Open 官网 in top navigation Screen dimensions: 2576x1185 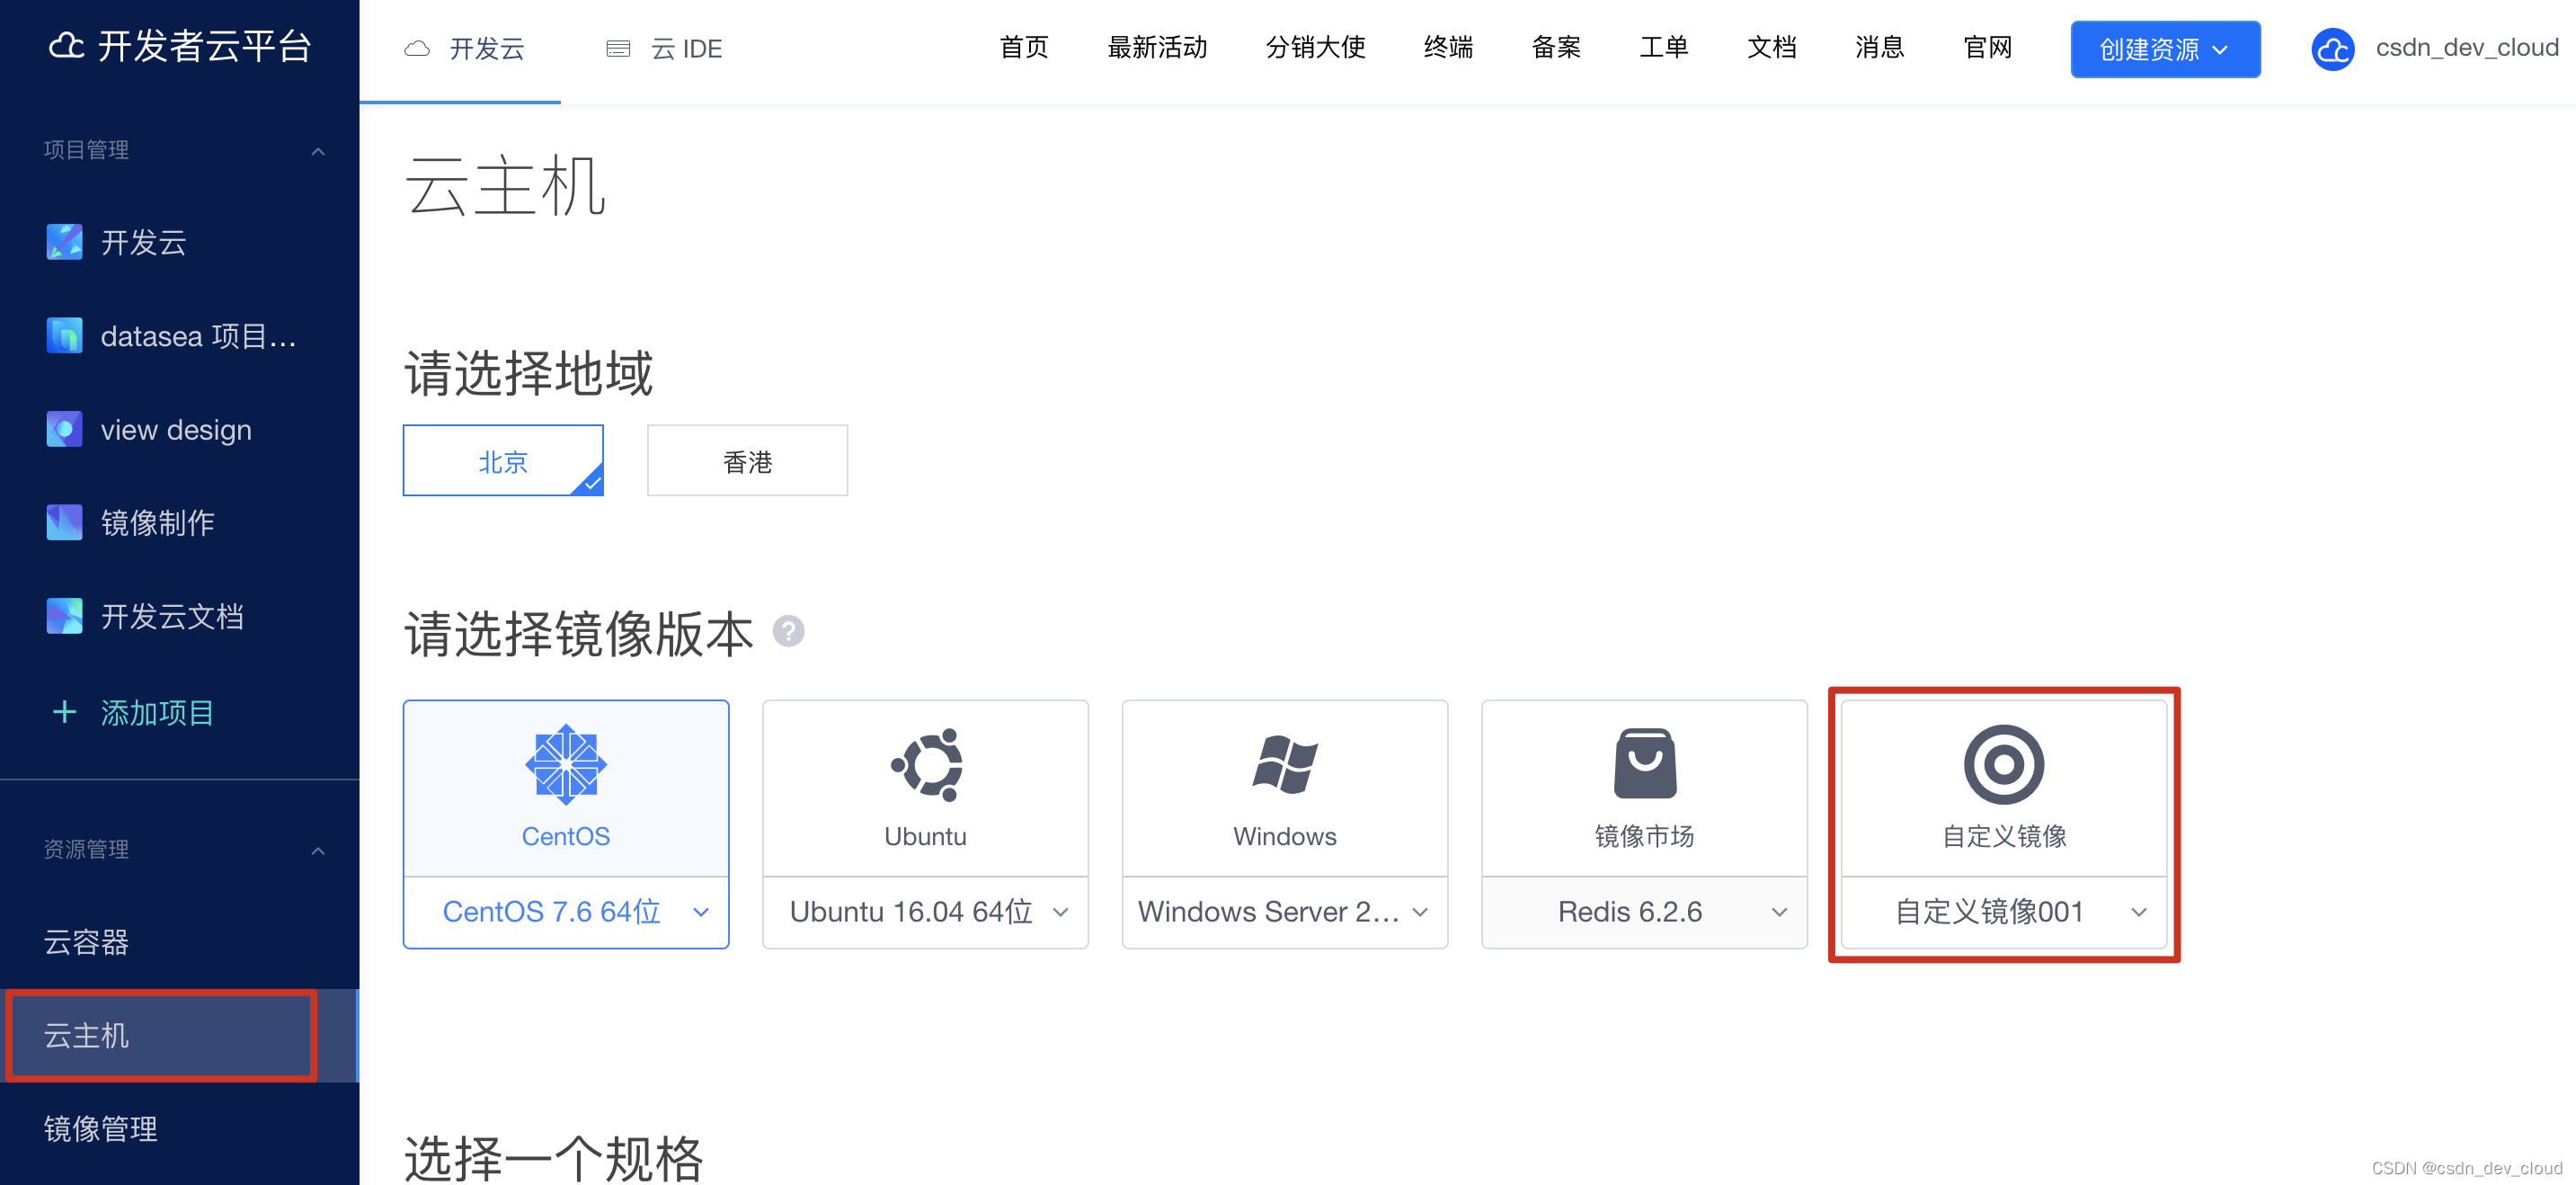[1988, 47]
